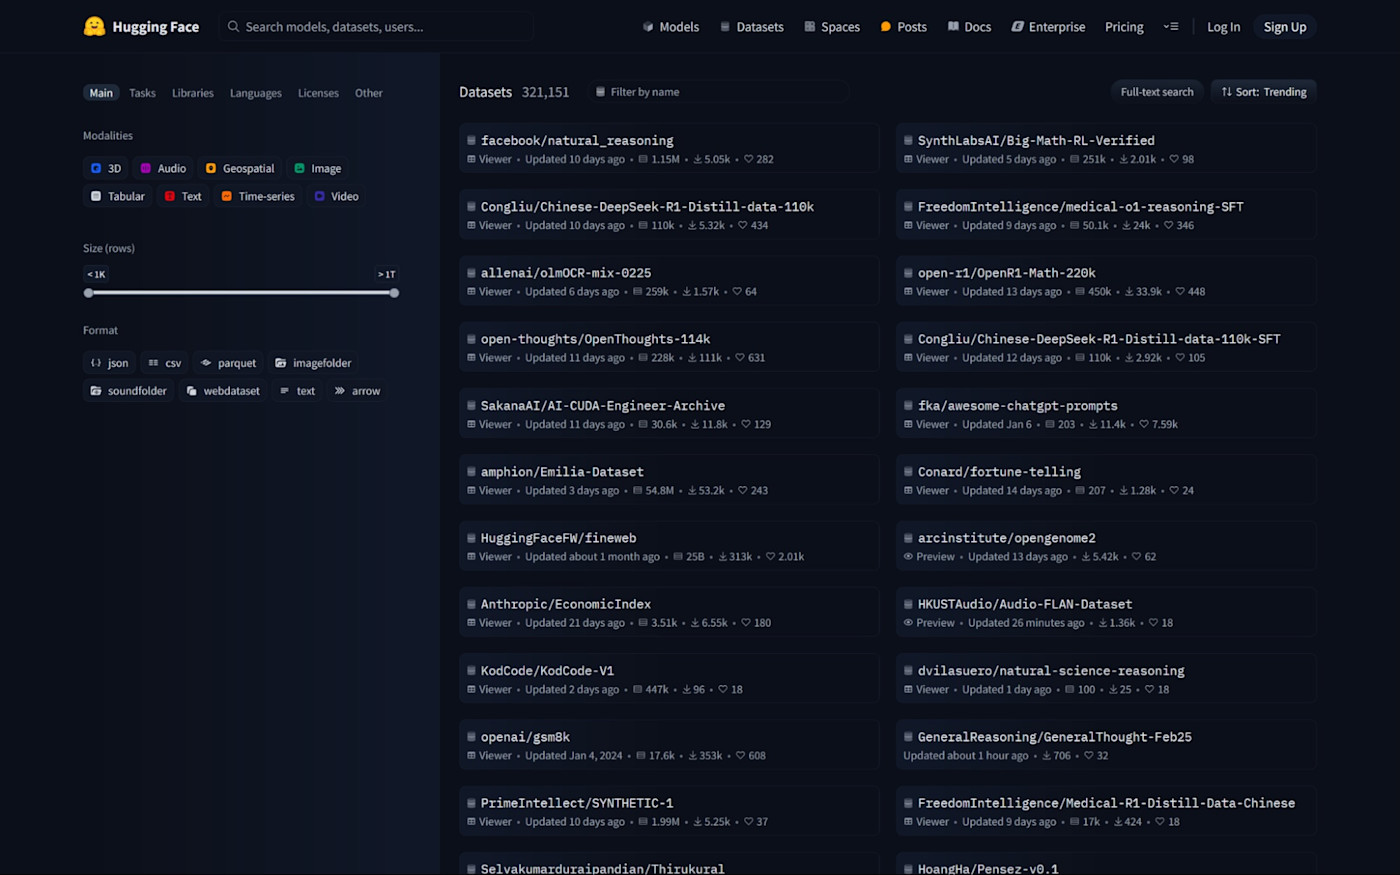
Task: Click the dataset icon beside Conard/fortune-telling
Action: (908, 472)
